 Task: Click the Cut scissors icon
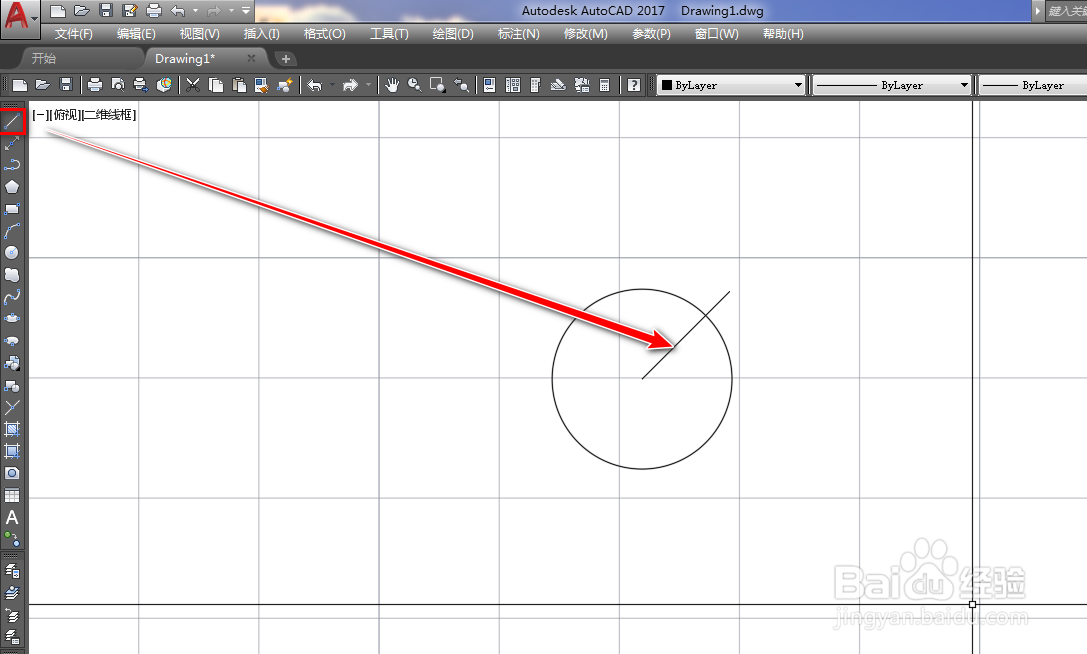coord(193,85)
